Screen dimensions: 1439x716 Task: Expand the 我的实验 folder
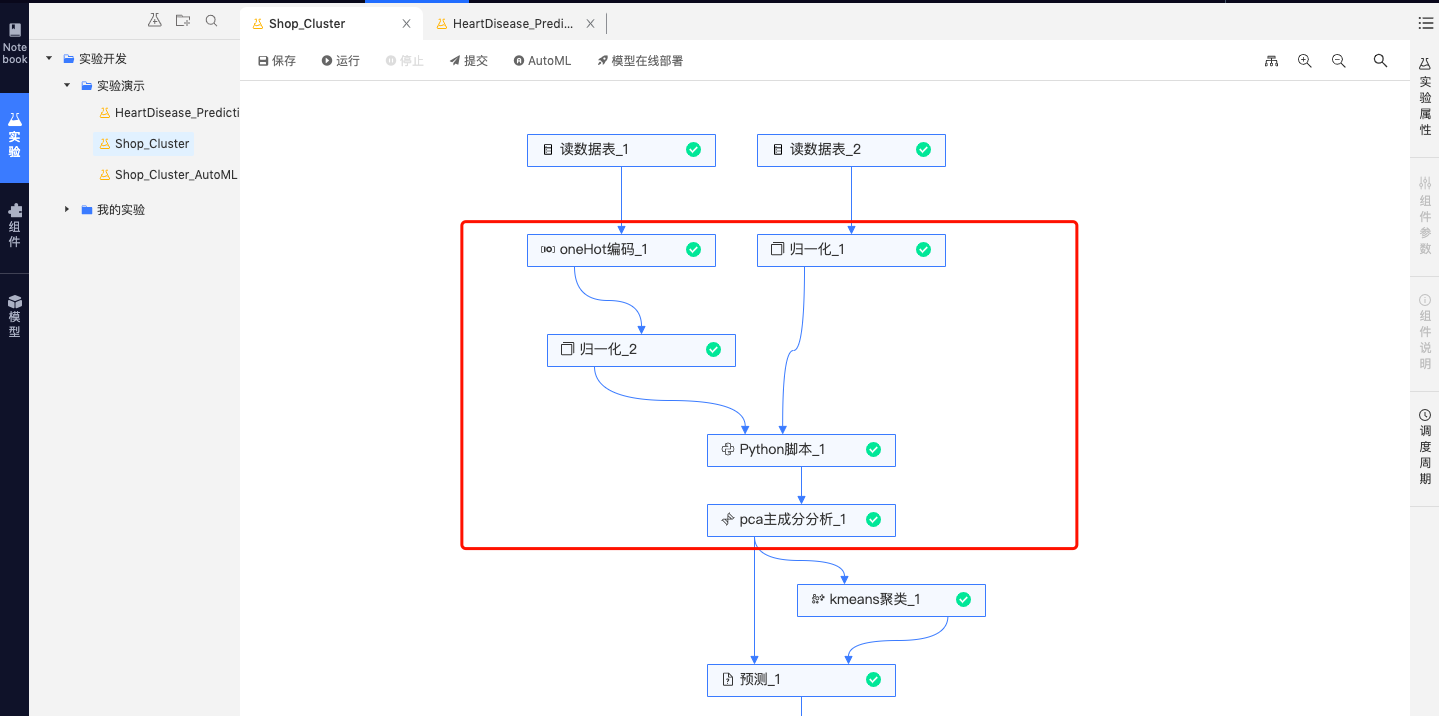coord(67,209)
